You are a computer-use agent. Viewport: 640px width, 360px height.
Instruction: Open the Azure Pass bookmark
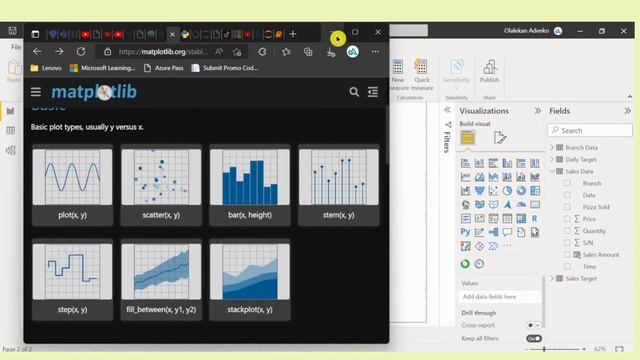click(164, 68)
